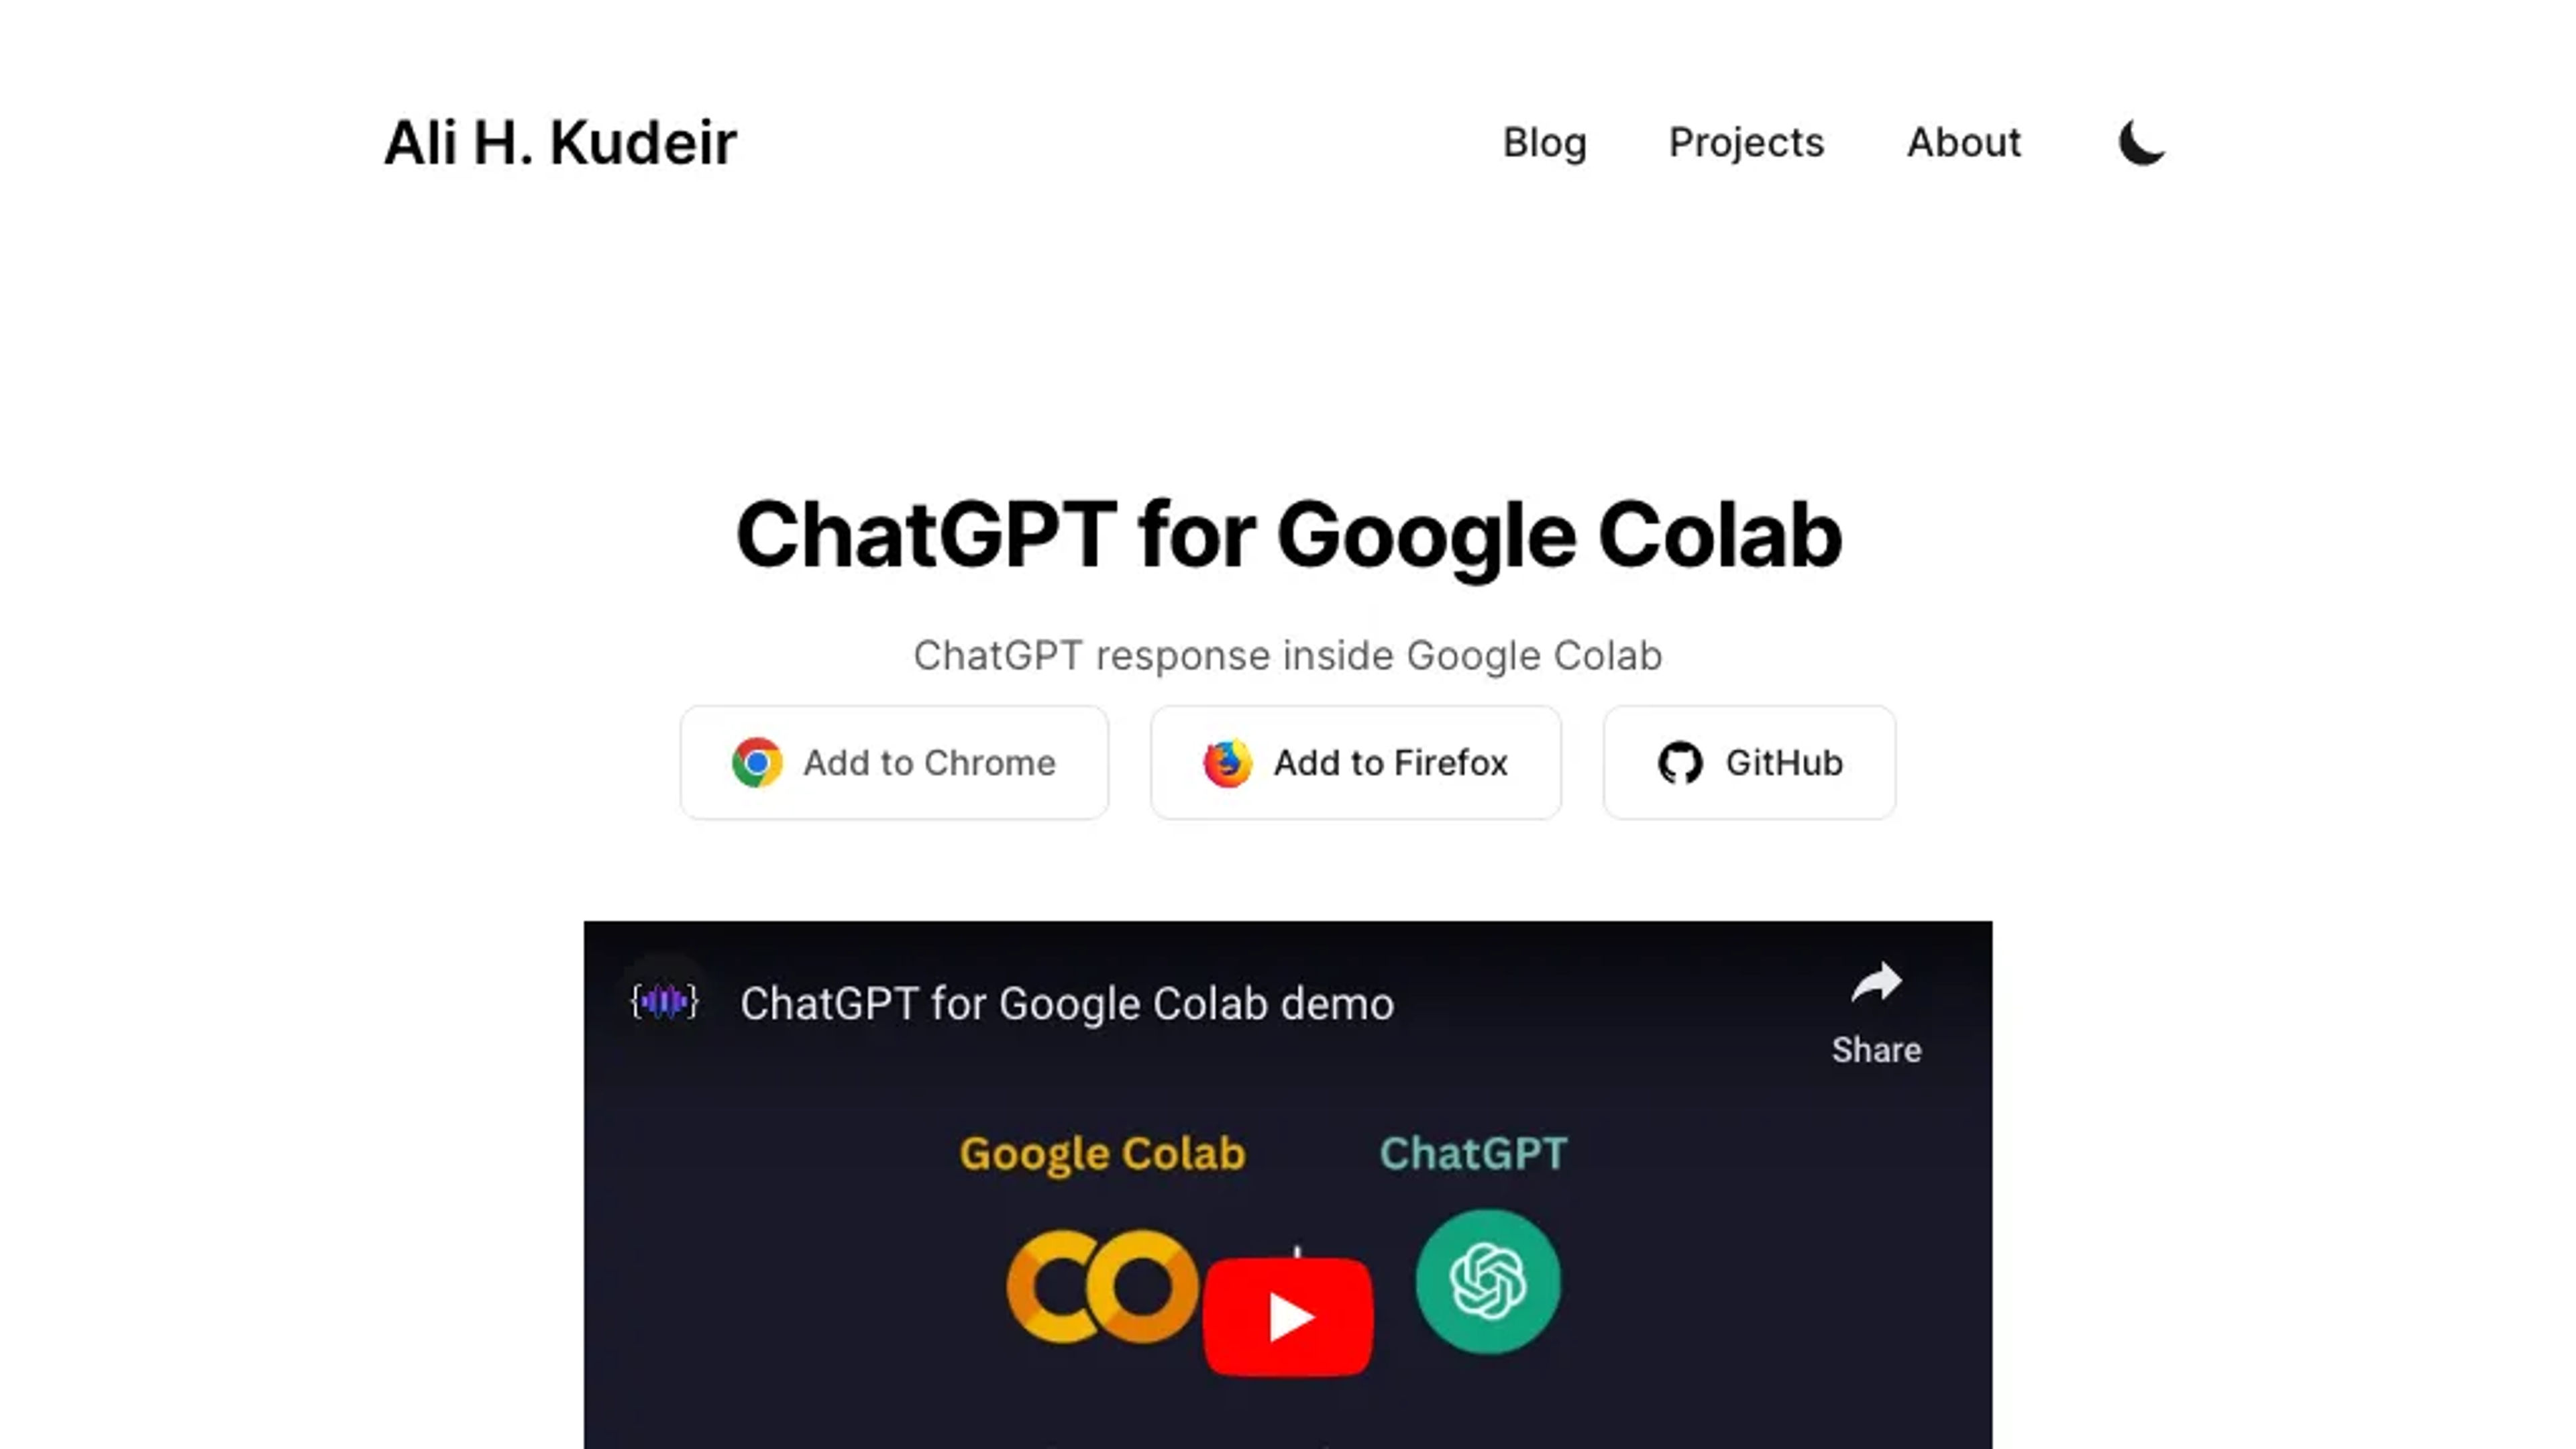
Task: Click the Blog navigation menu item
Action: [1544, 142]
